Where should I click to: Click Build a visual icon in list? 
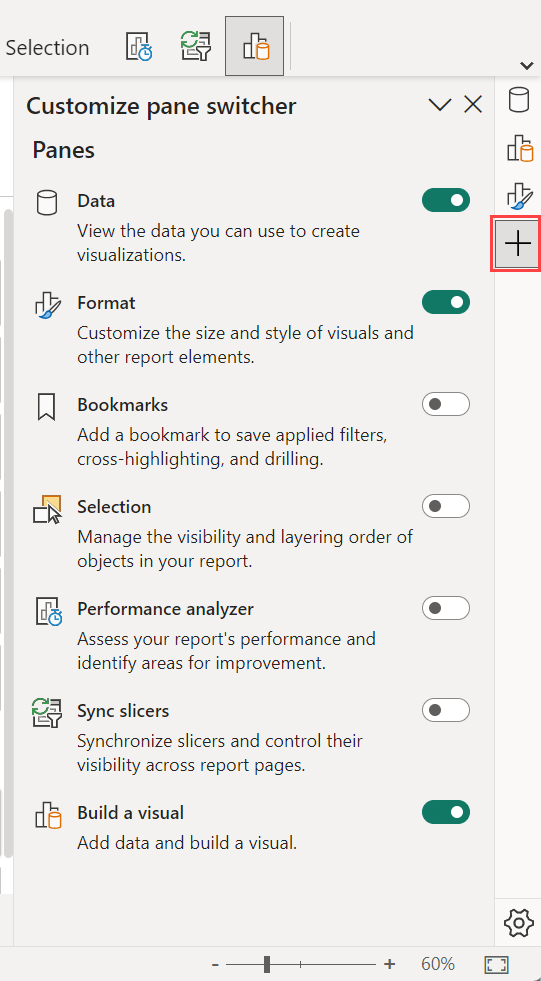click(x=48, y=816)
